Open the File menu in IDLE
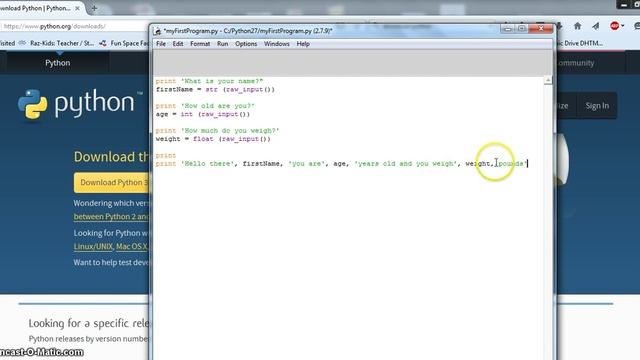 161,44
